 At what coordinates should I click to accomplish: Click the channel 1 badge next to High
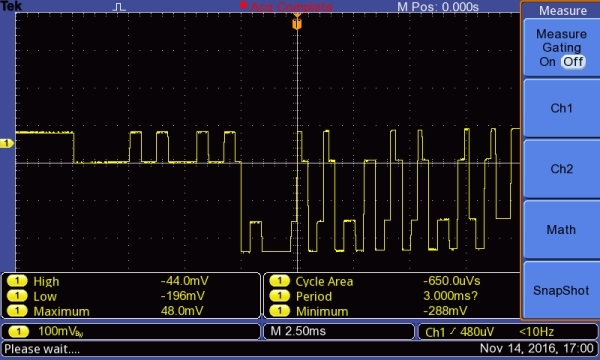coord(17,281)
